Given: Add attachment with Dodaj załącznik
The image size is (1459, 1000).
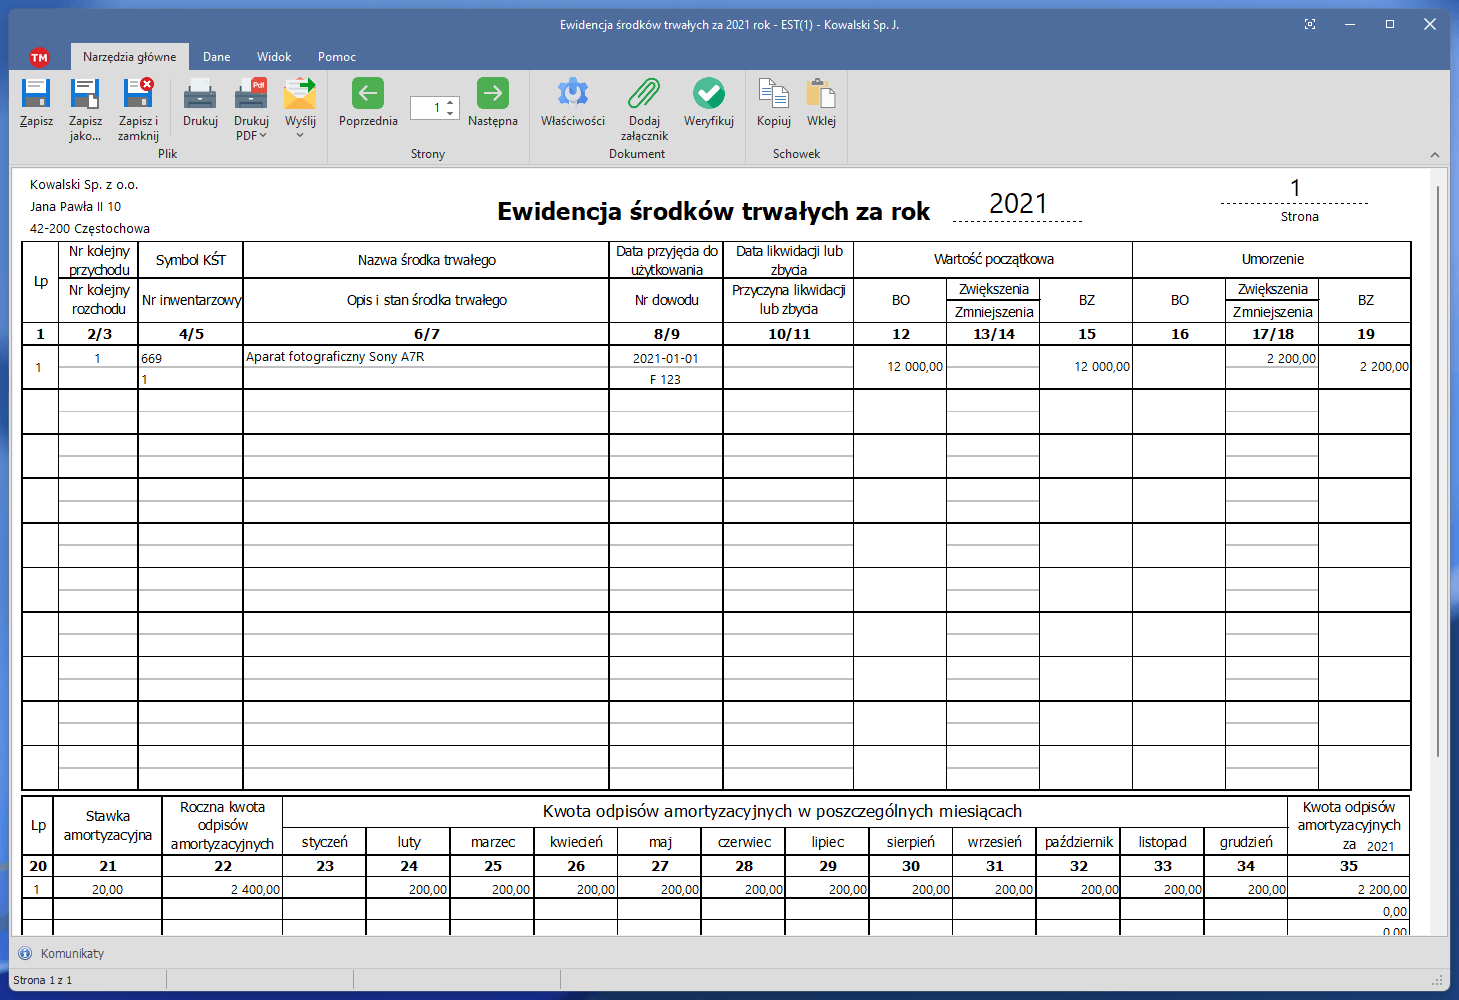Looking at the screenshot, I should pos(644,95).
